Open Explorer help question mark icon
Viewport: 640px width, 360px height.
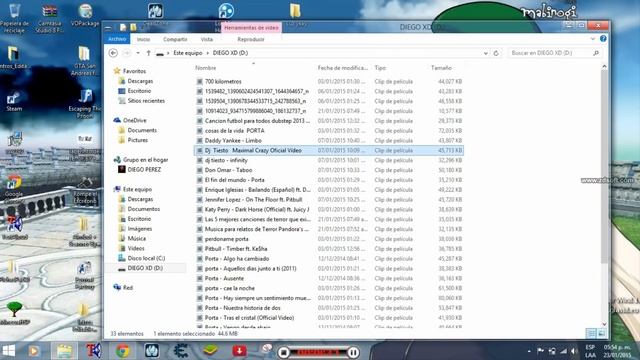click(603, 38)
